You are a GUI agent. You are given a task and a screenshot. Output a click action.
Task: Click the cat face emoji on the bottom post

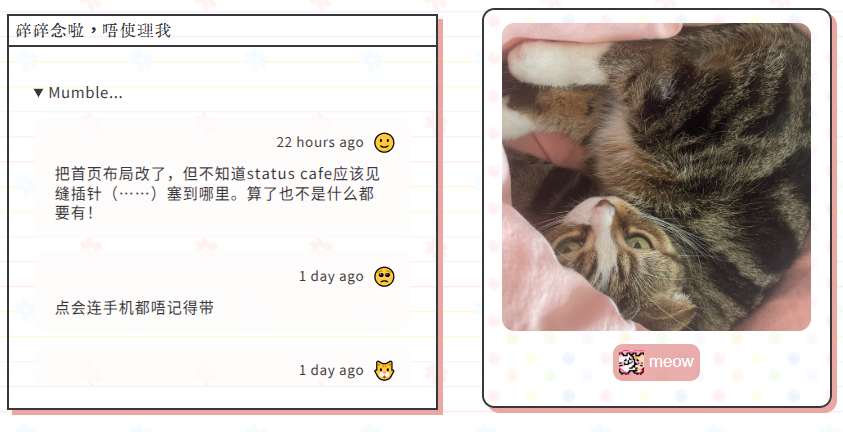(x=384, y=371)
